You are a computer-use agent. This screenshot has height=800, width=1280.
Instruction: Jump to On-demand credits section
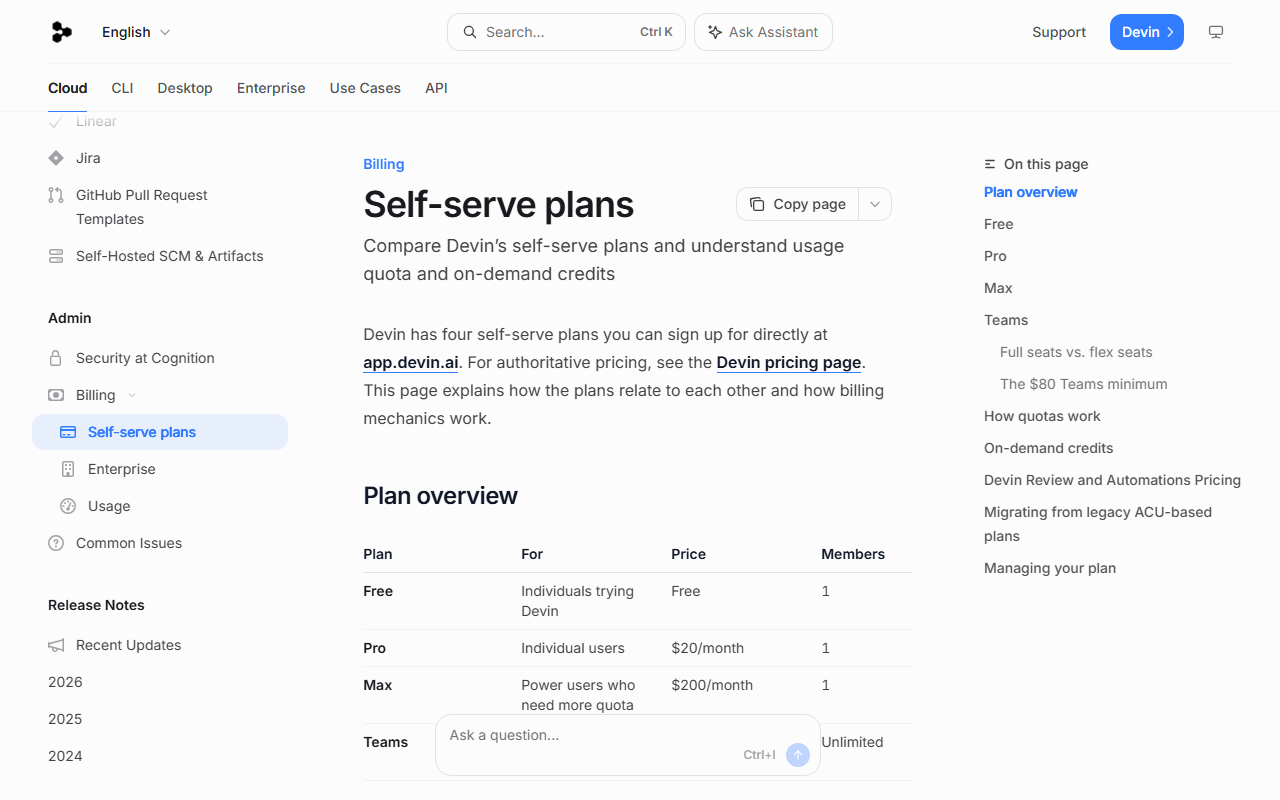[x=1048, y=448]
